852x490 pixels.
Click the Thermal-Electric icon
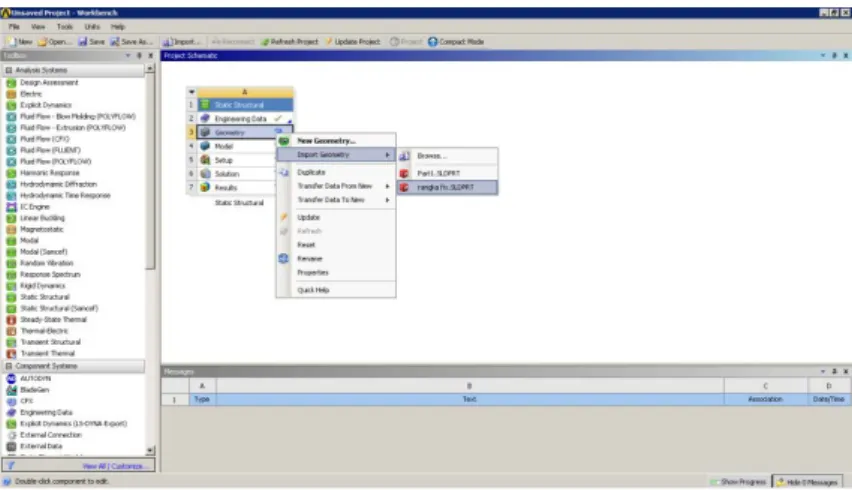pyautogui.click(x=11, y=331)
